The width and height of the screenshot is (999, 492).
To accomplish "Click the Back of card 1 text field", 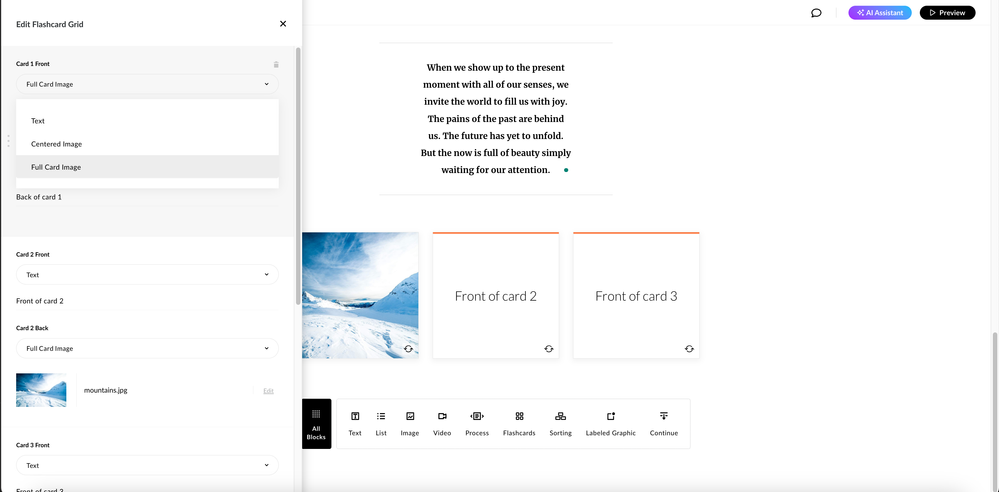I will tap(146, 198).
